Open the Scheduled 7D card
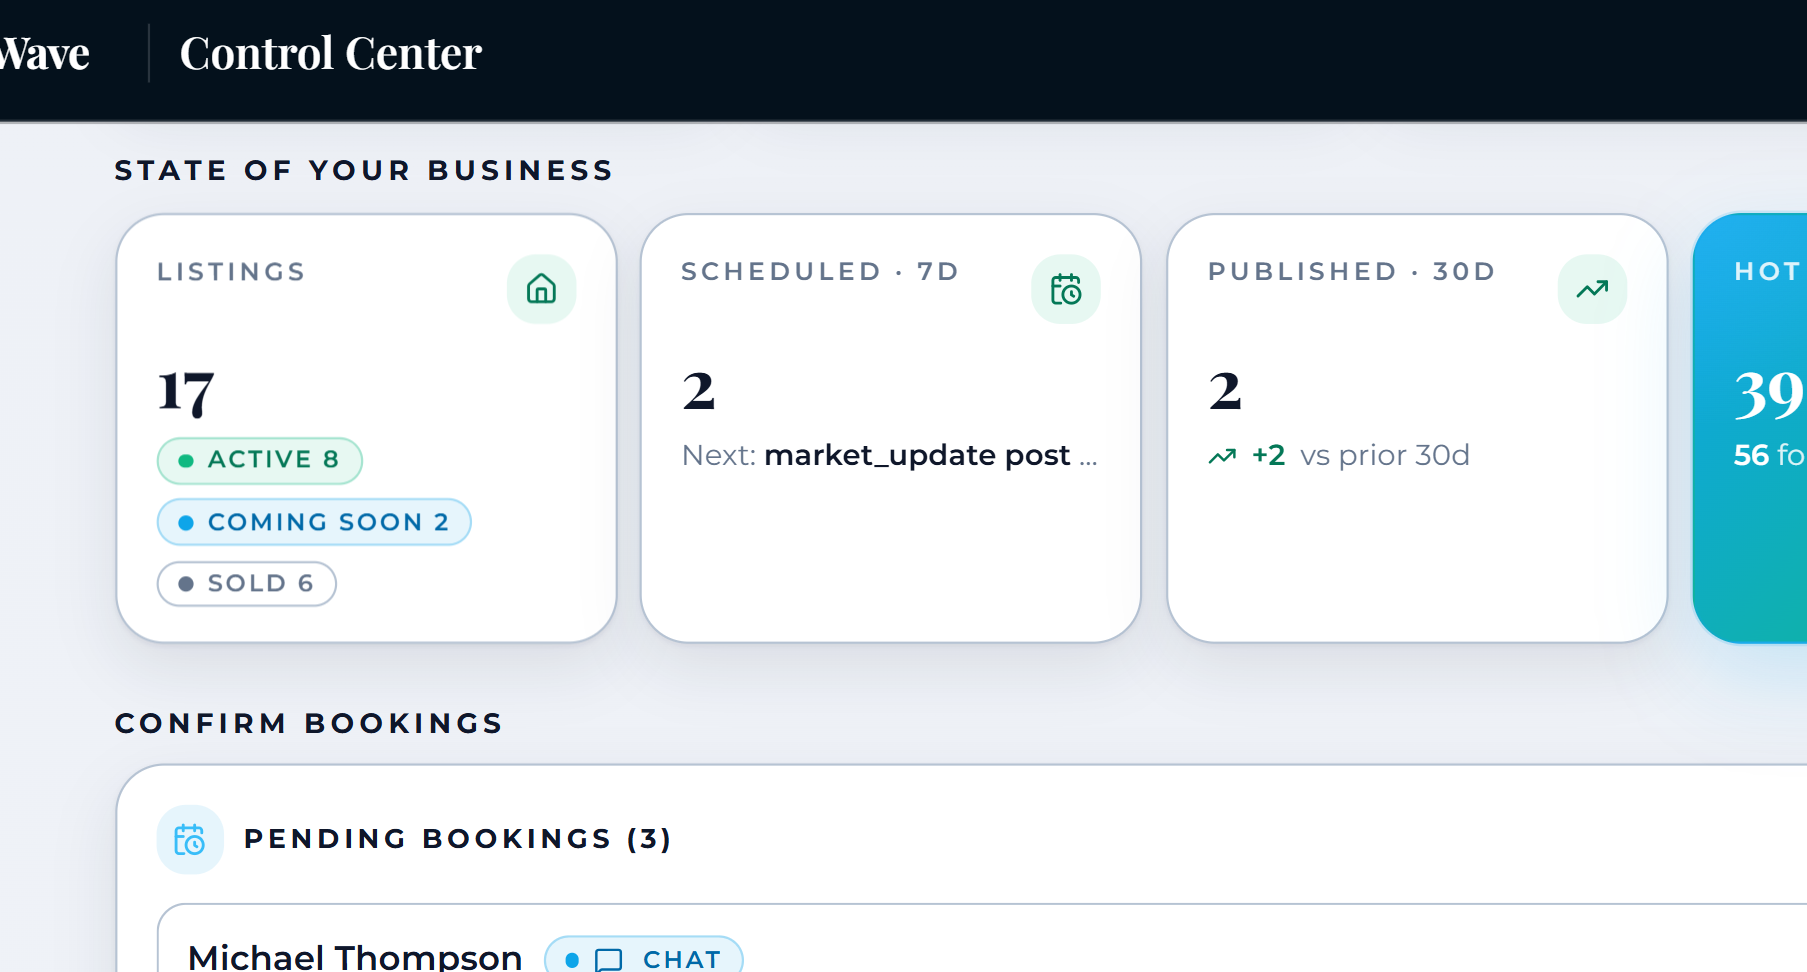The width and height of the screenshot is (1807, 972). (891, 428)
